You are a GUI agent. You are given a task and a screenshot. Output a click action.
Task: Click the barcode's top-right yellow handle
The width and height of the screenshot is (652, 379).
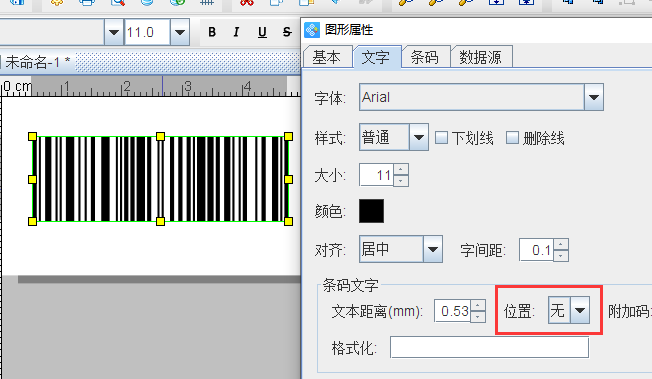tap(289, 136)
